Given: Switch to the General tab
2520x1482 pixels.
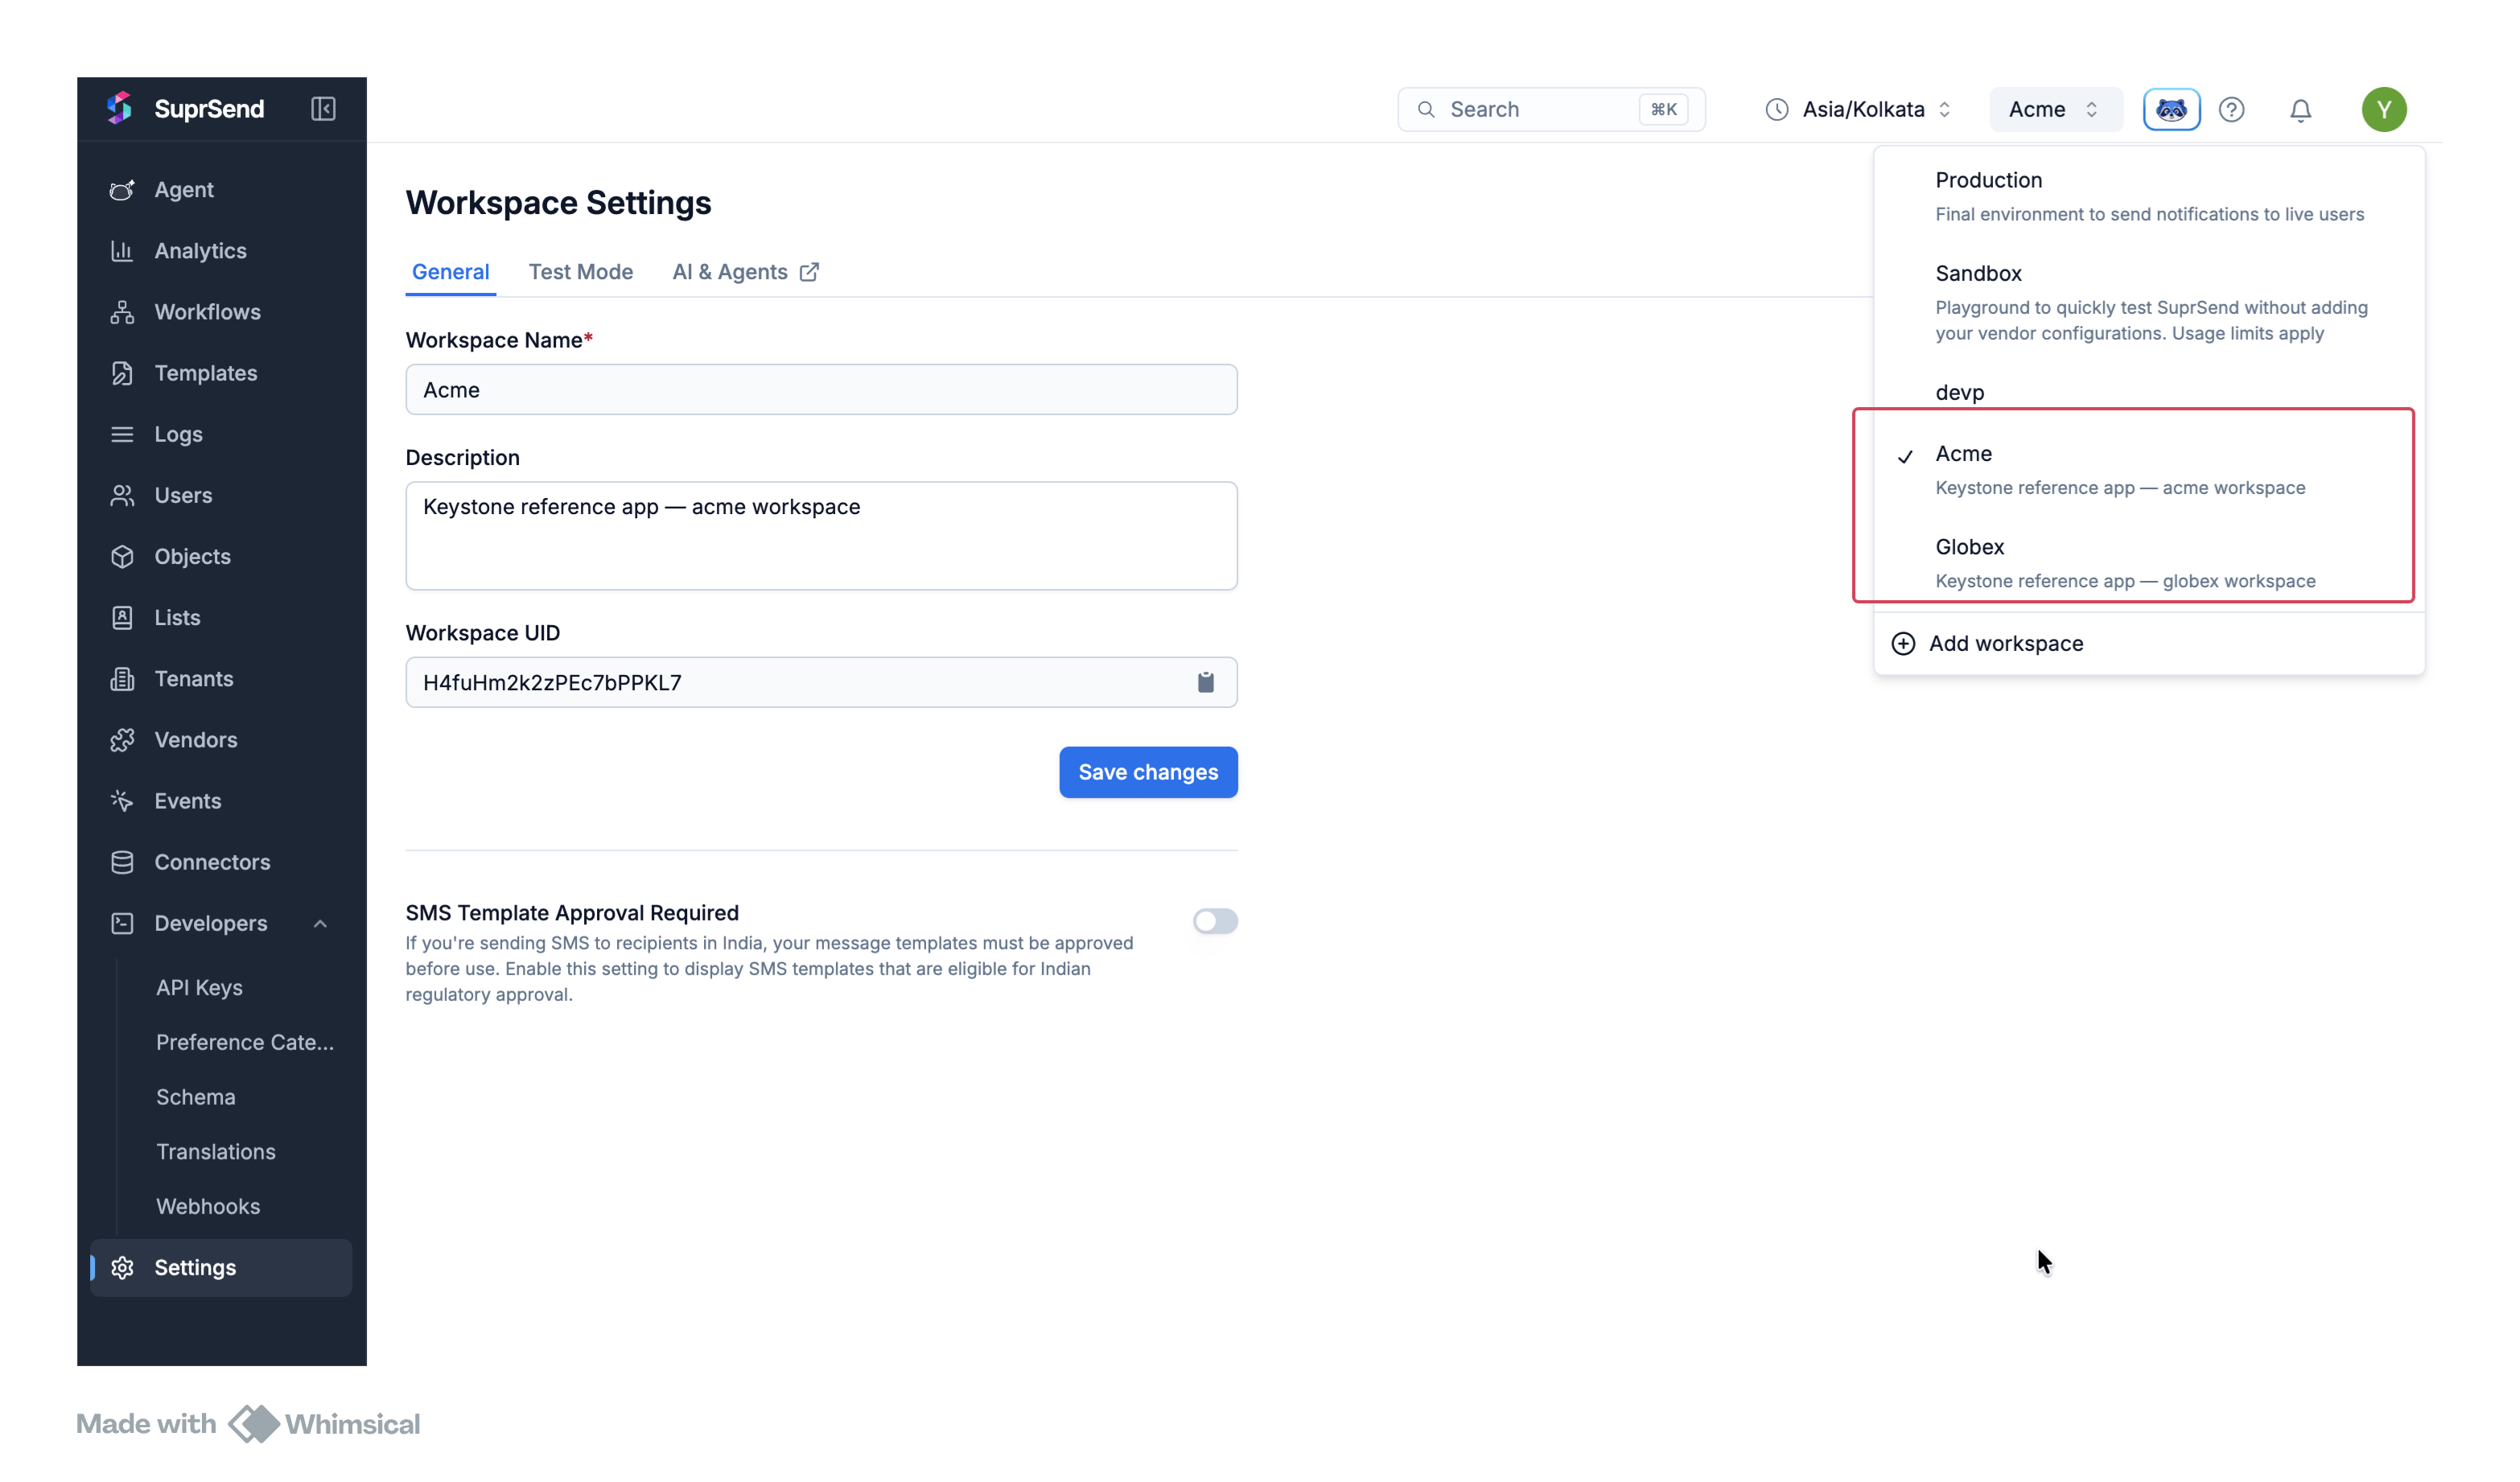Looking at the screenshot, I should point(450,271).
